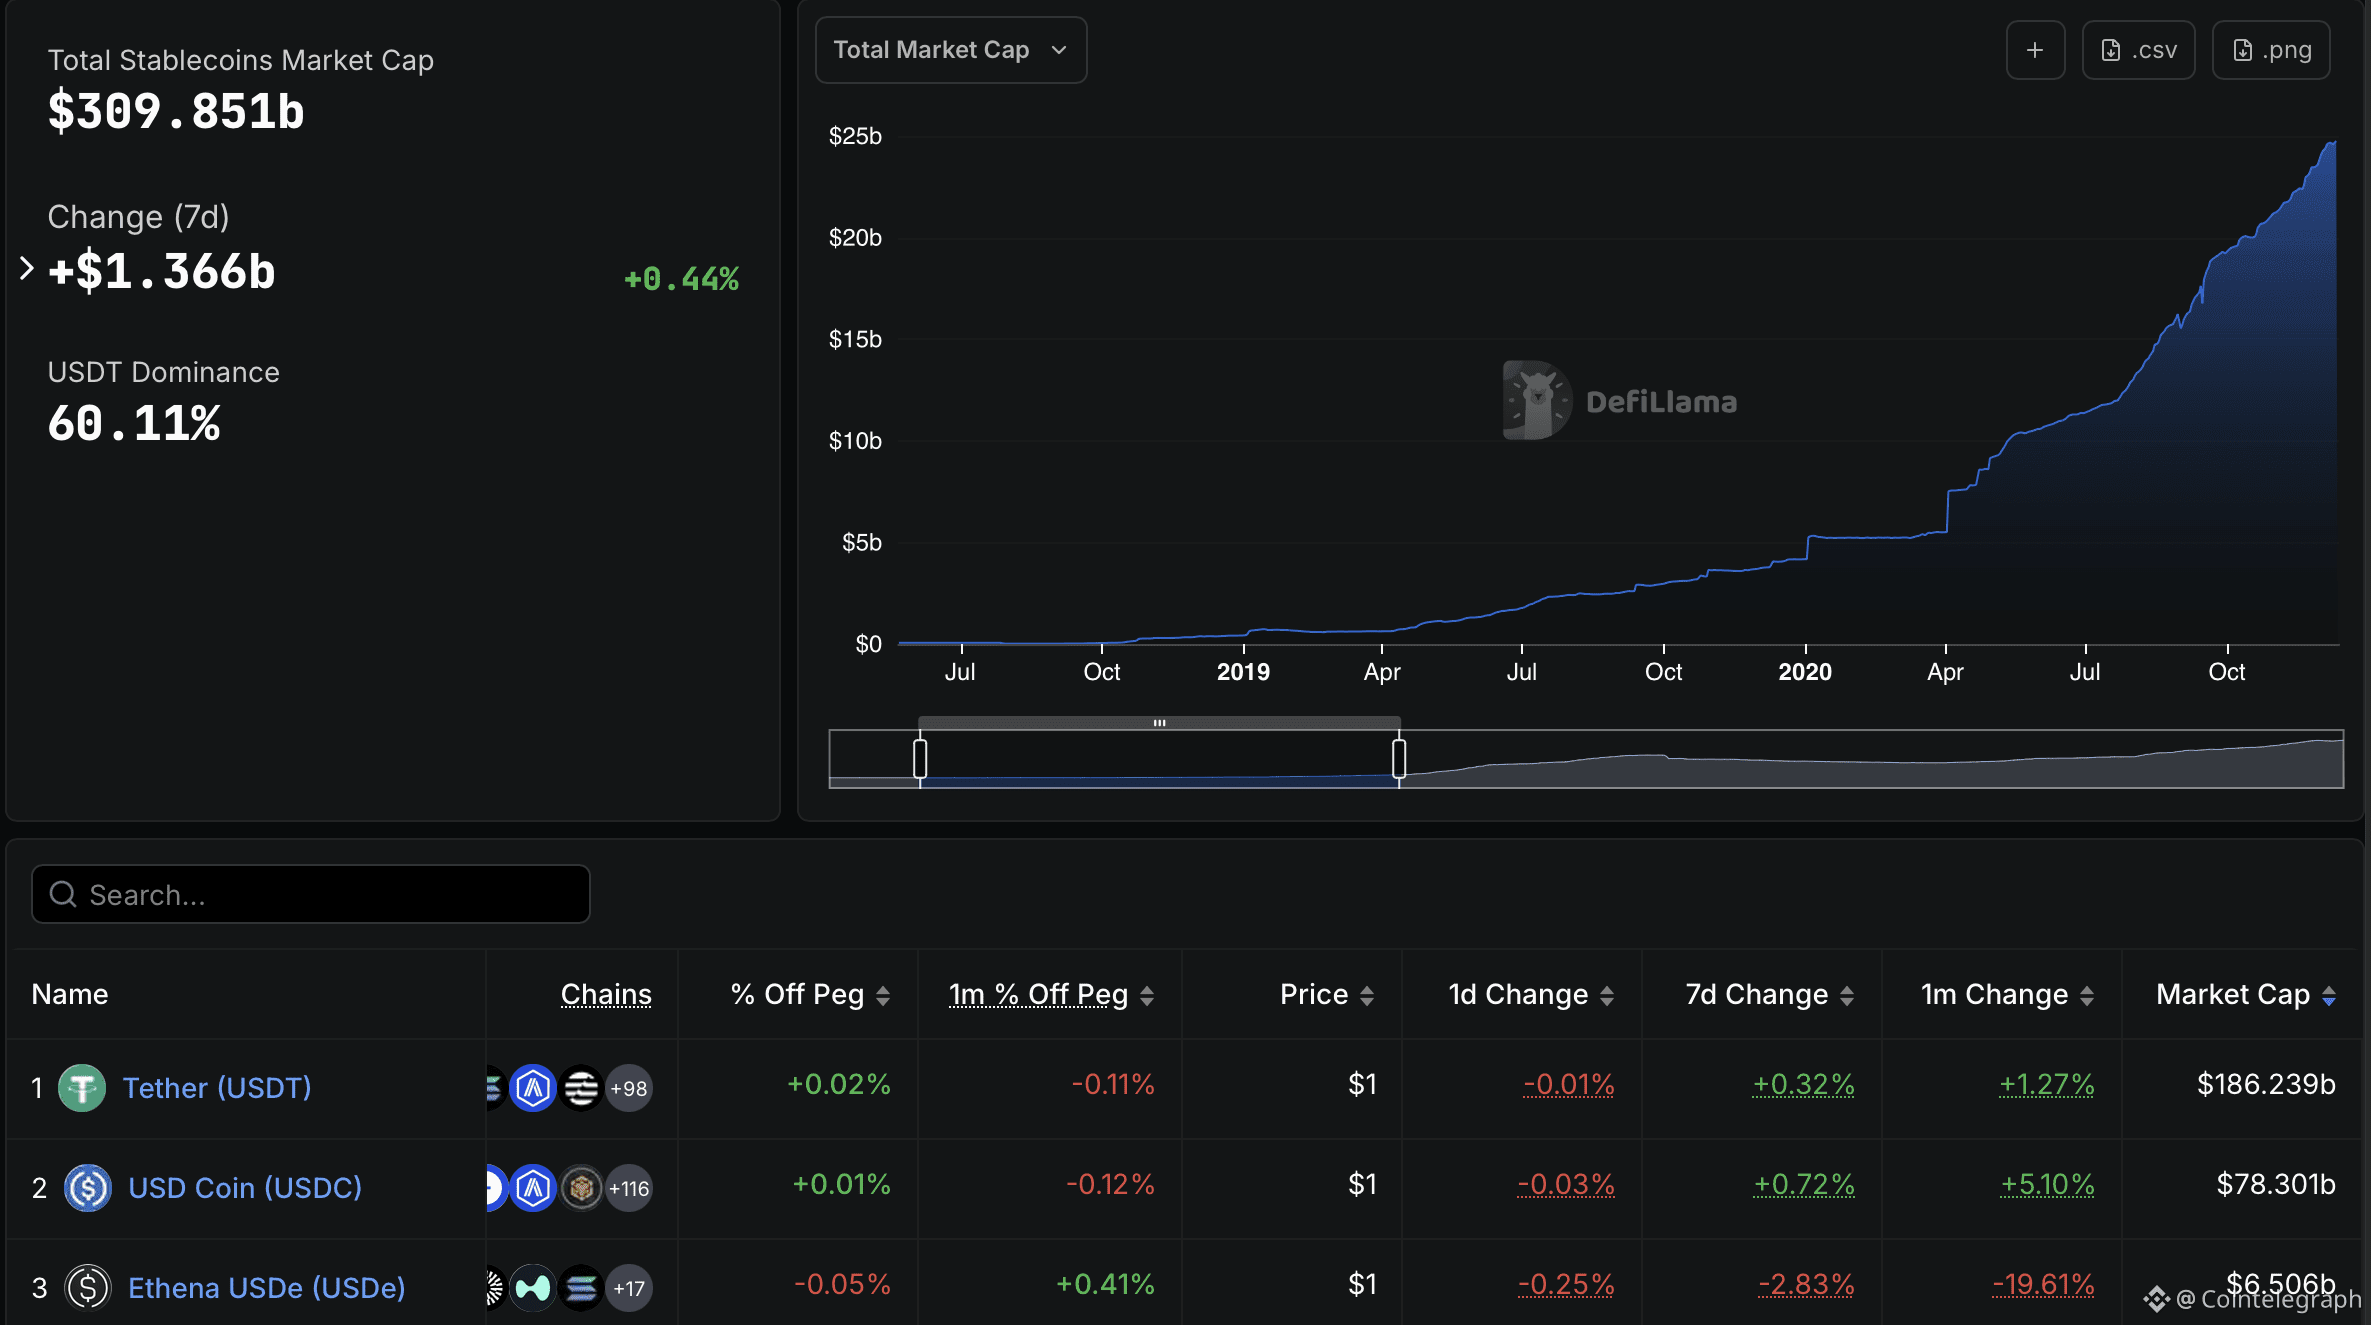
Task: Click the Arbitrum chain icon for Tether
Action: click(534, 1088)
